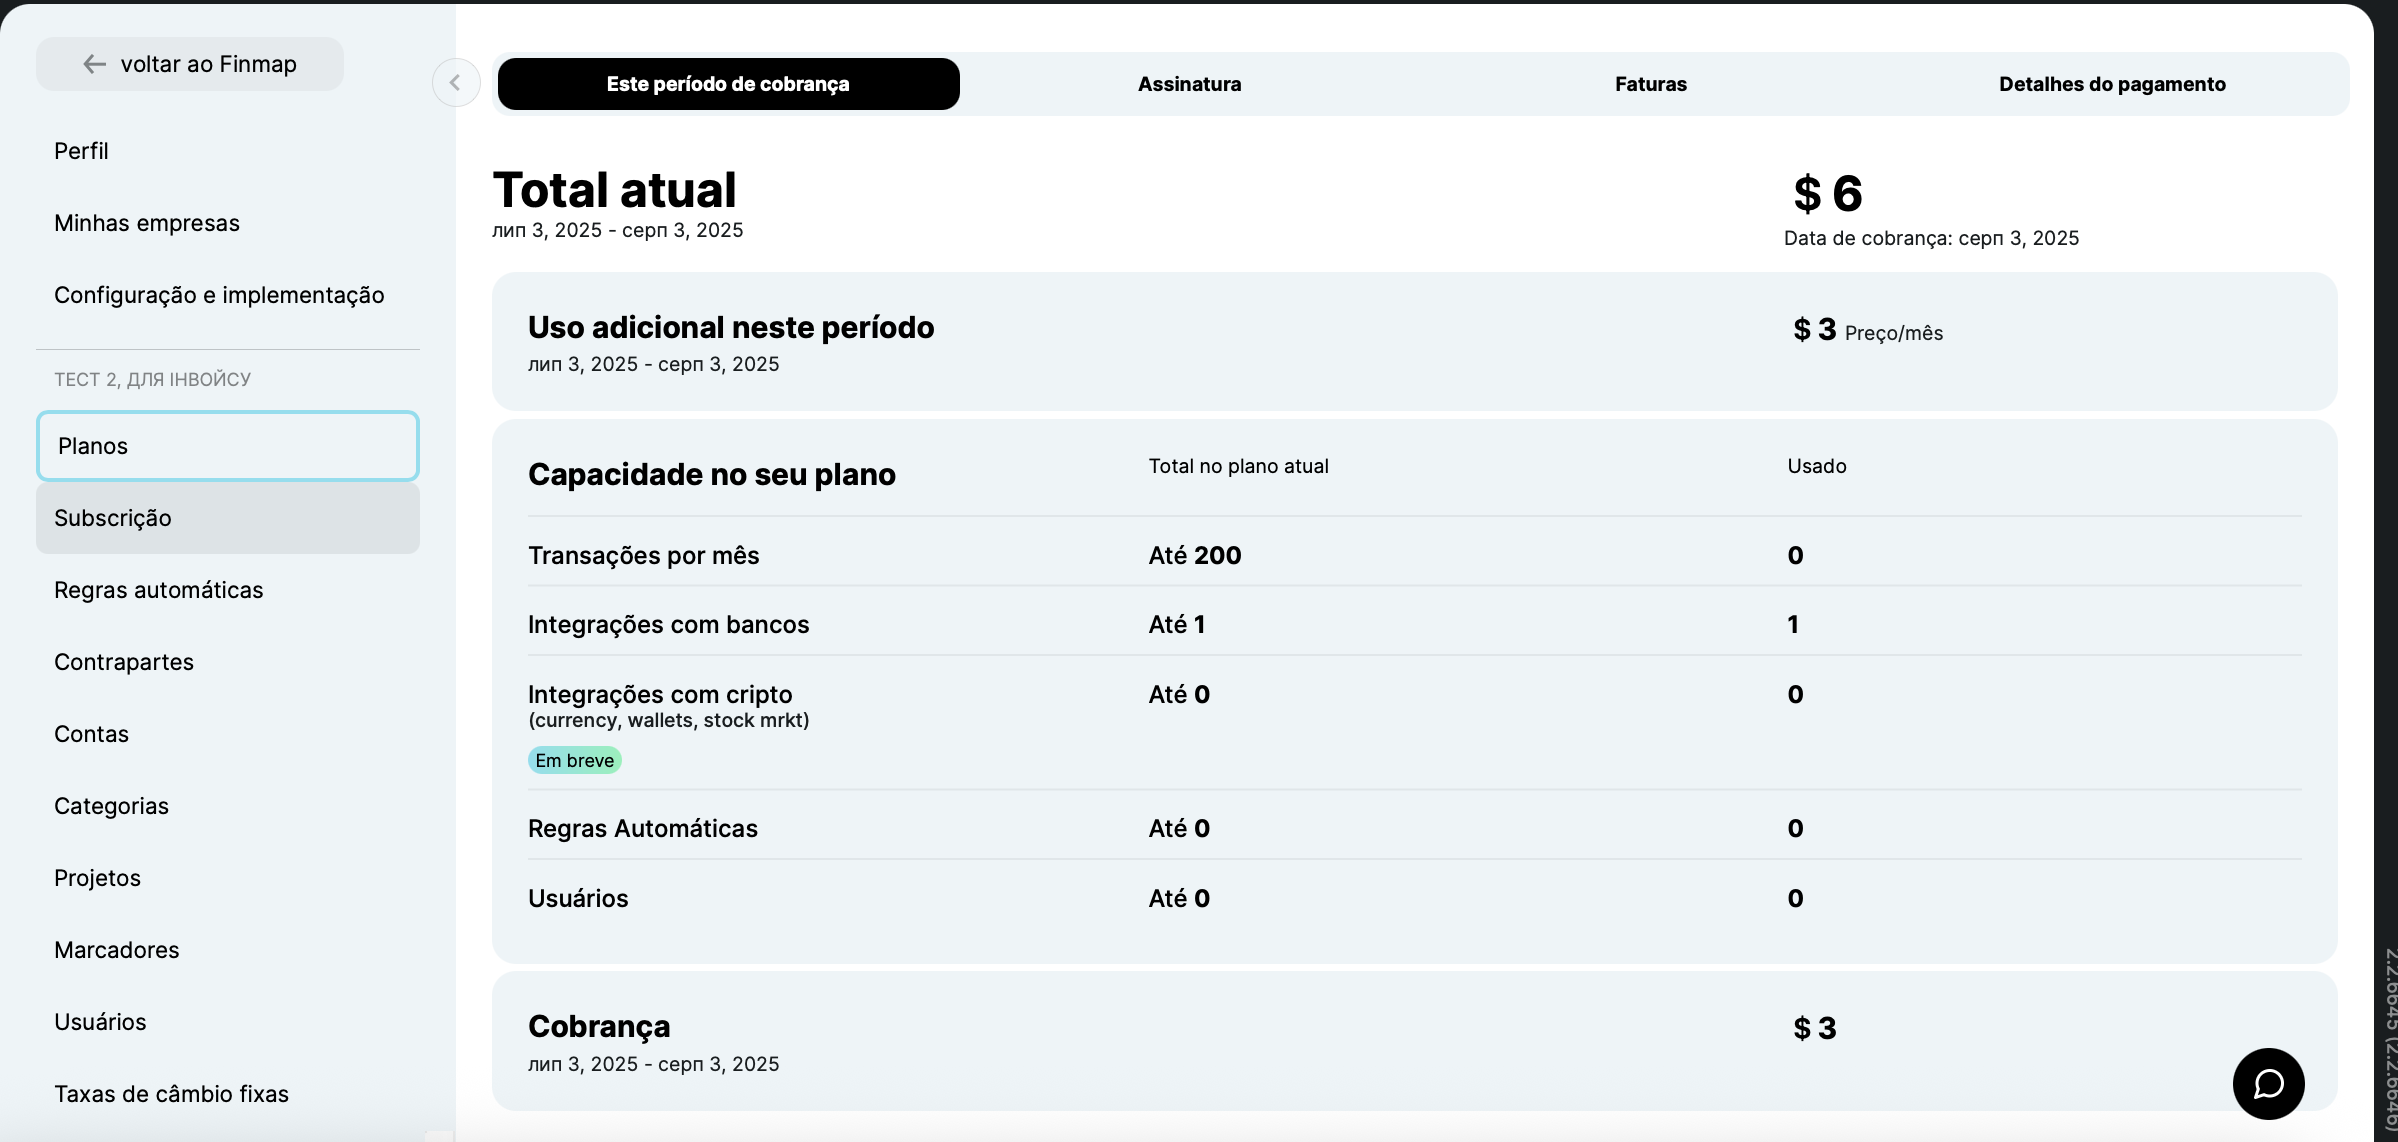Open the chat support bubble icon
The width and height of the screenshot is (2398, 1142).
pyautogui.click(x=2268, y=1084)
